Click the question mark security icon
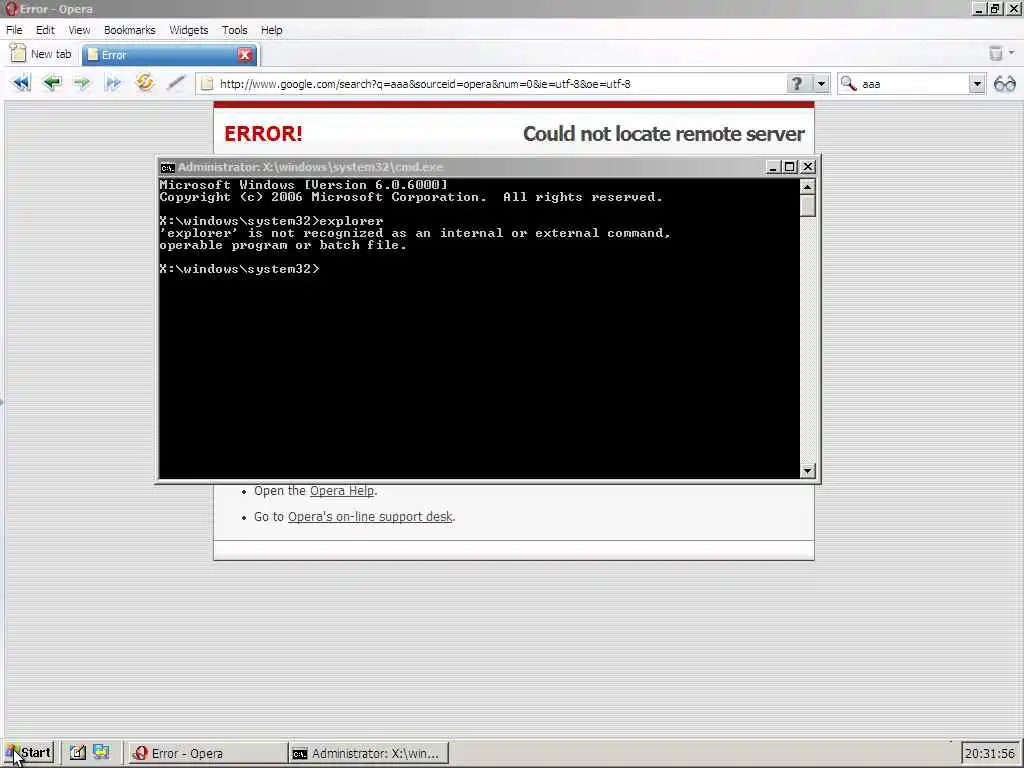The image size is (1024, 768). (x=797, y=84)
